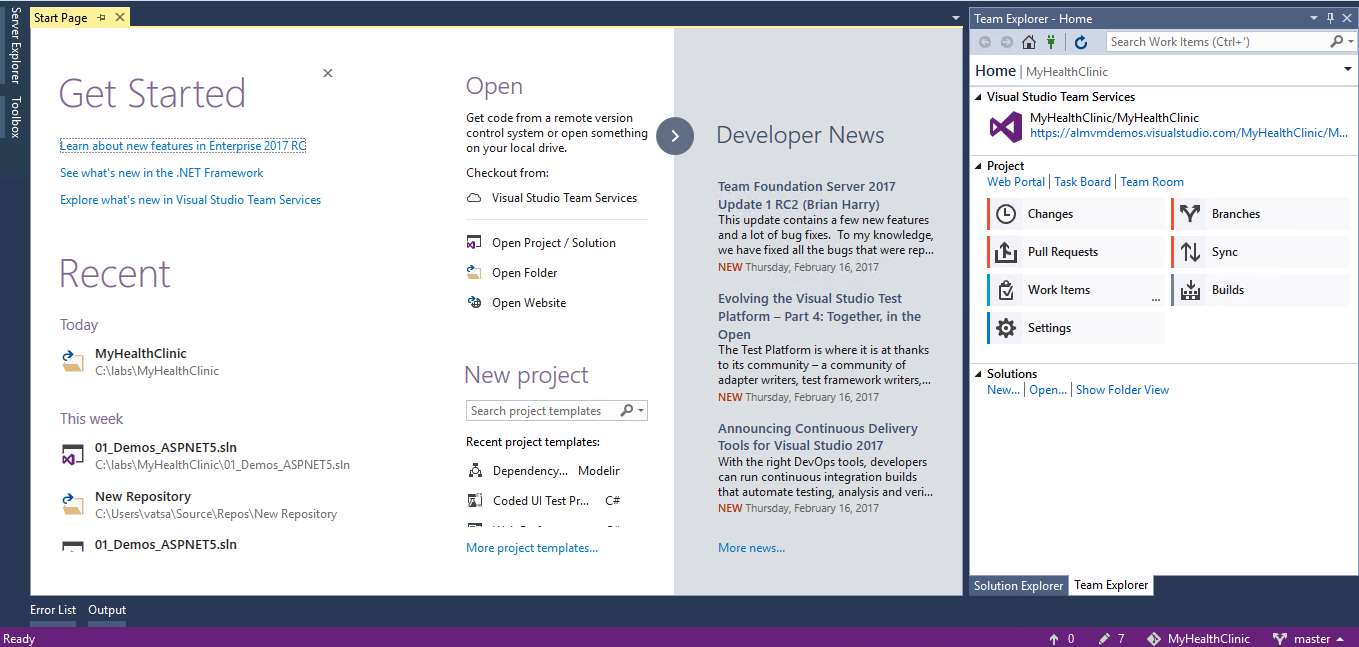Open Explore what's new in Visual Studio Team Services

tap(191, 200)
